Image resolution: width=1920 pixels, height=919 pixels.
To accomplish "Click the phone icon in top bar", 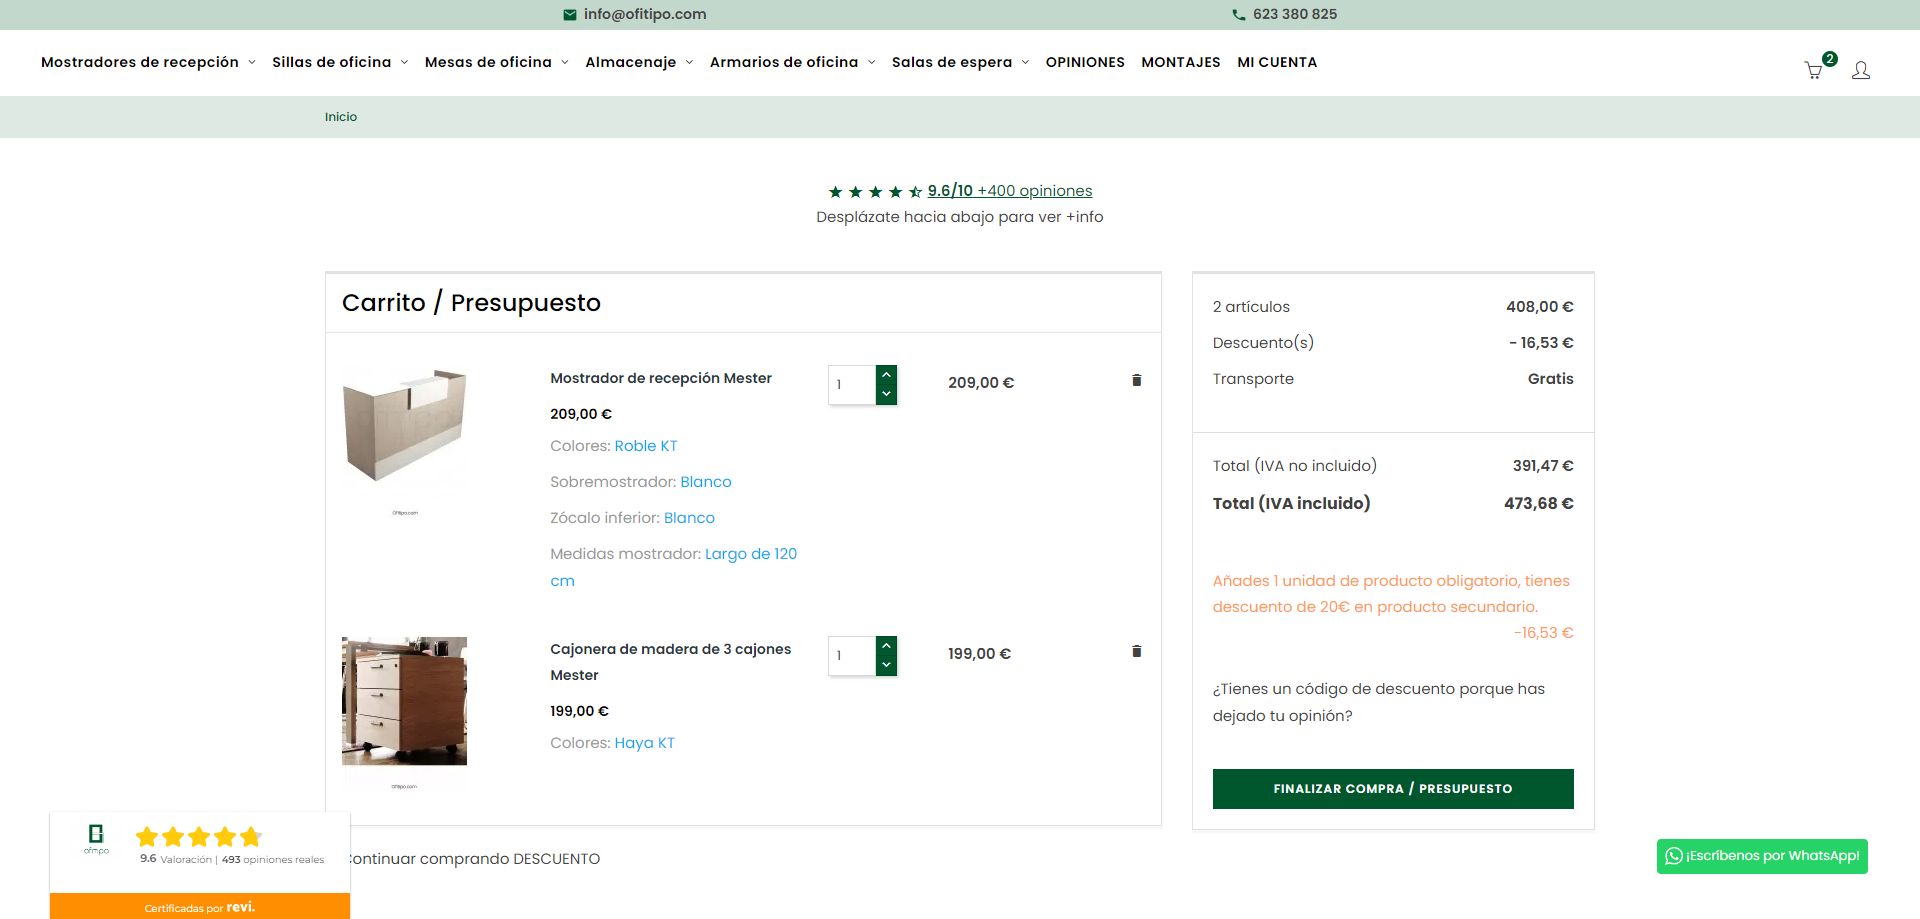I will [x=1239, y=15].
